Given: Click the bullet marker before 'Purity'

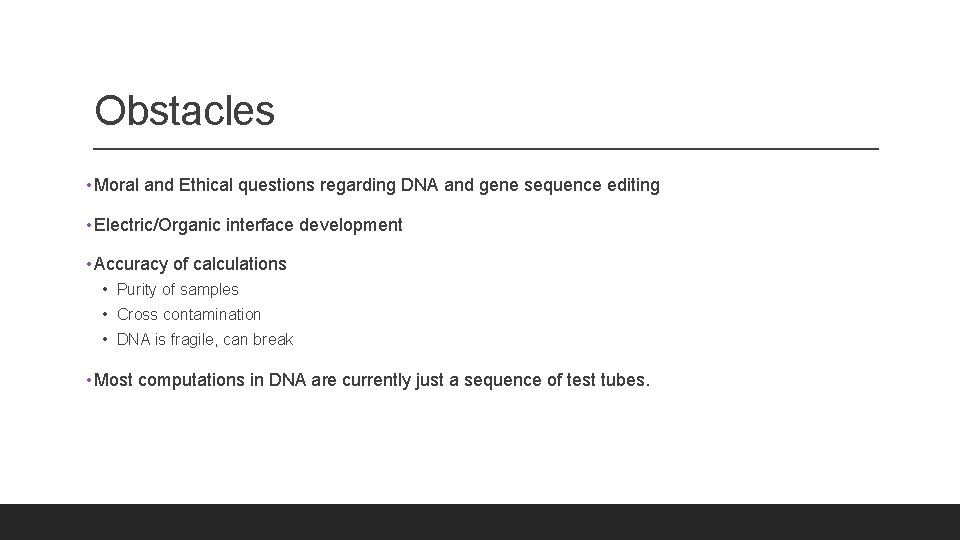Looking at the screenshot, I should tap(105, 290).
